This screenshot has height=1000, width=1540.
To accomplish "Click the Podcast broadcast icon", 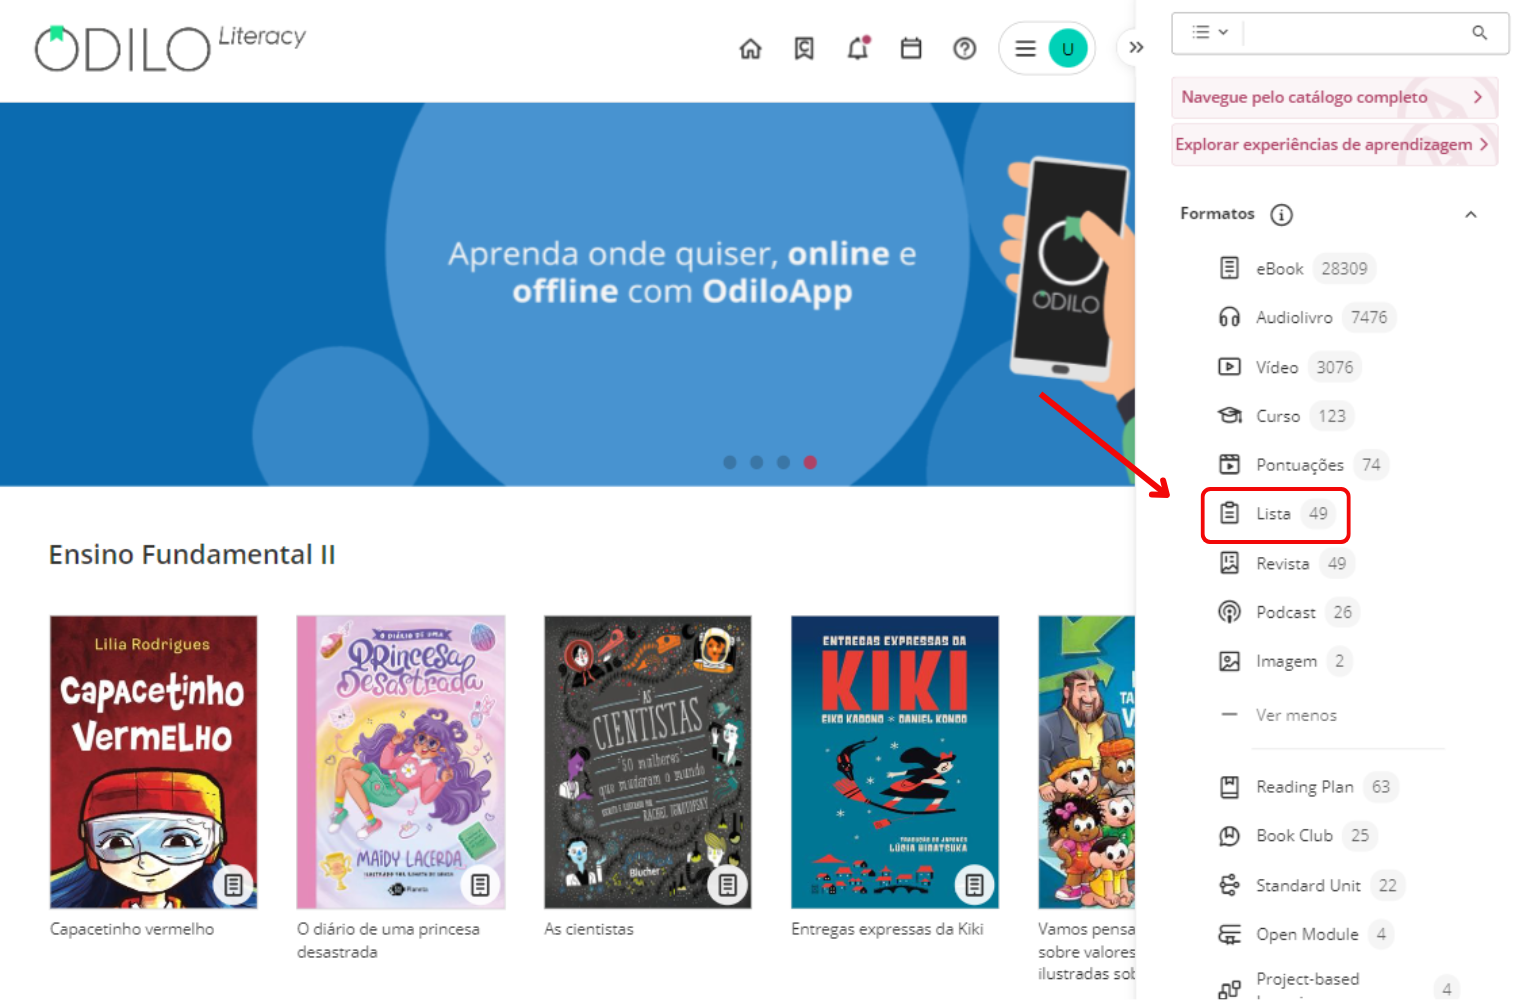I will pos(1229,612).
